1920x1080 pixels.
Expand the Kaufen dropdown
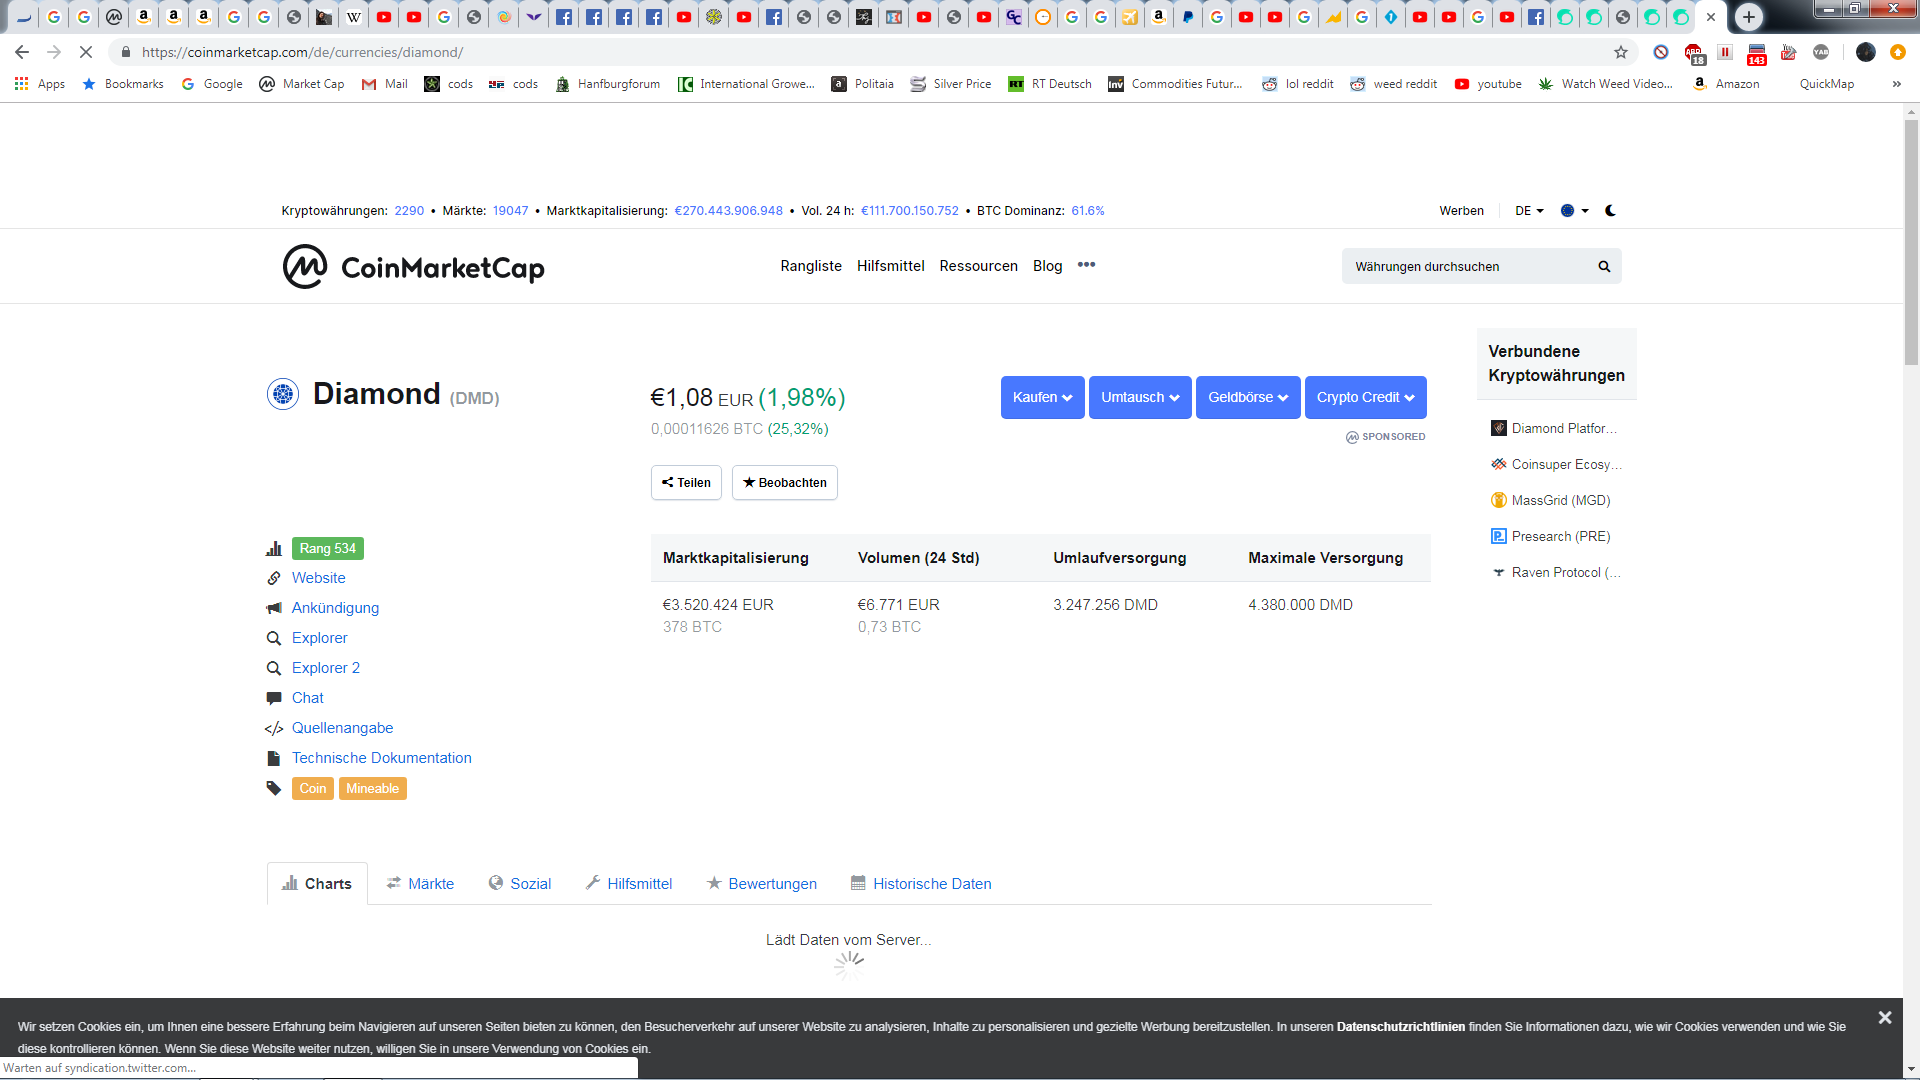pos(1042,398)
